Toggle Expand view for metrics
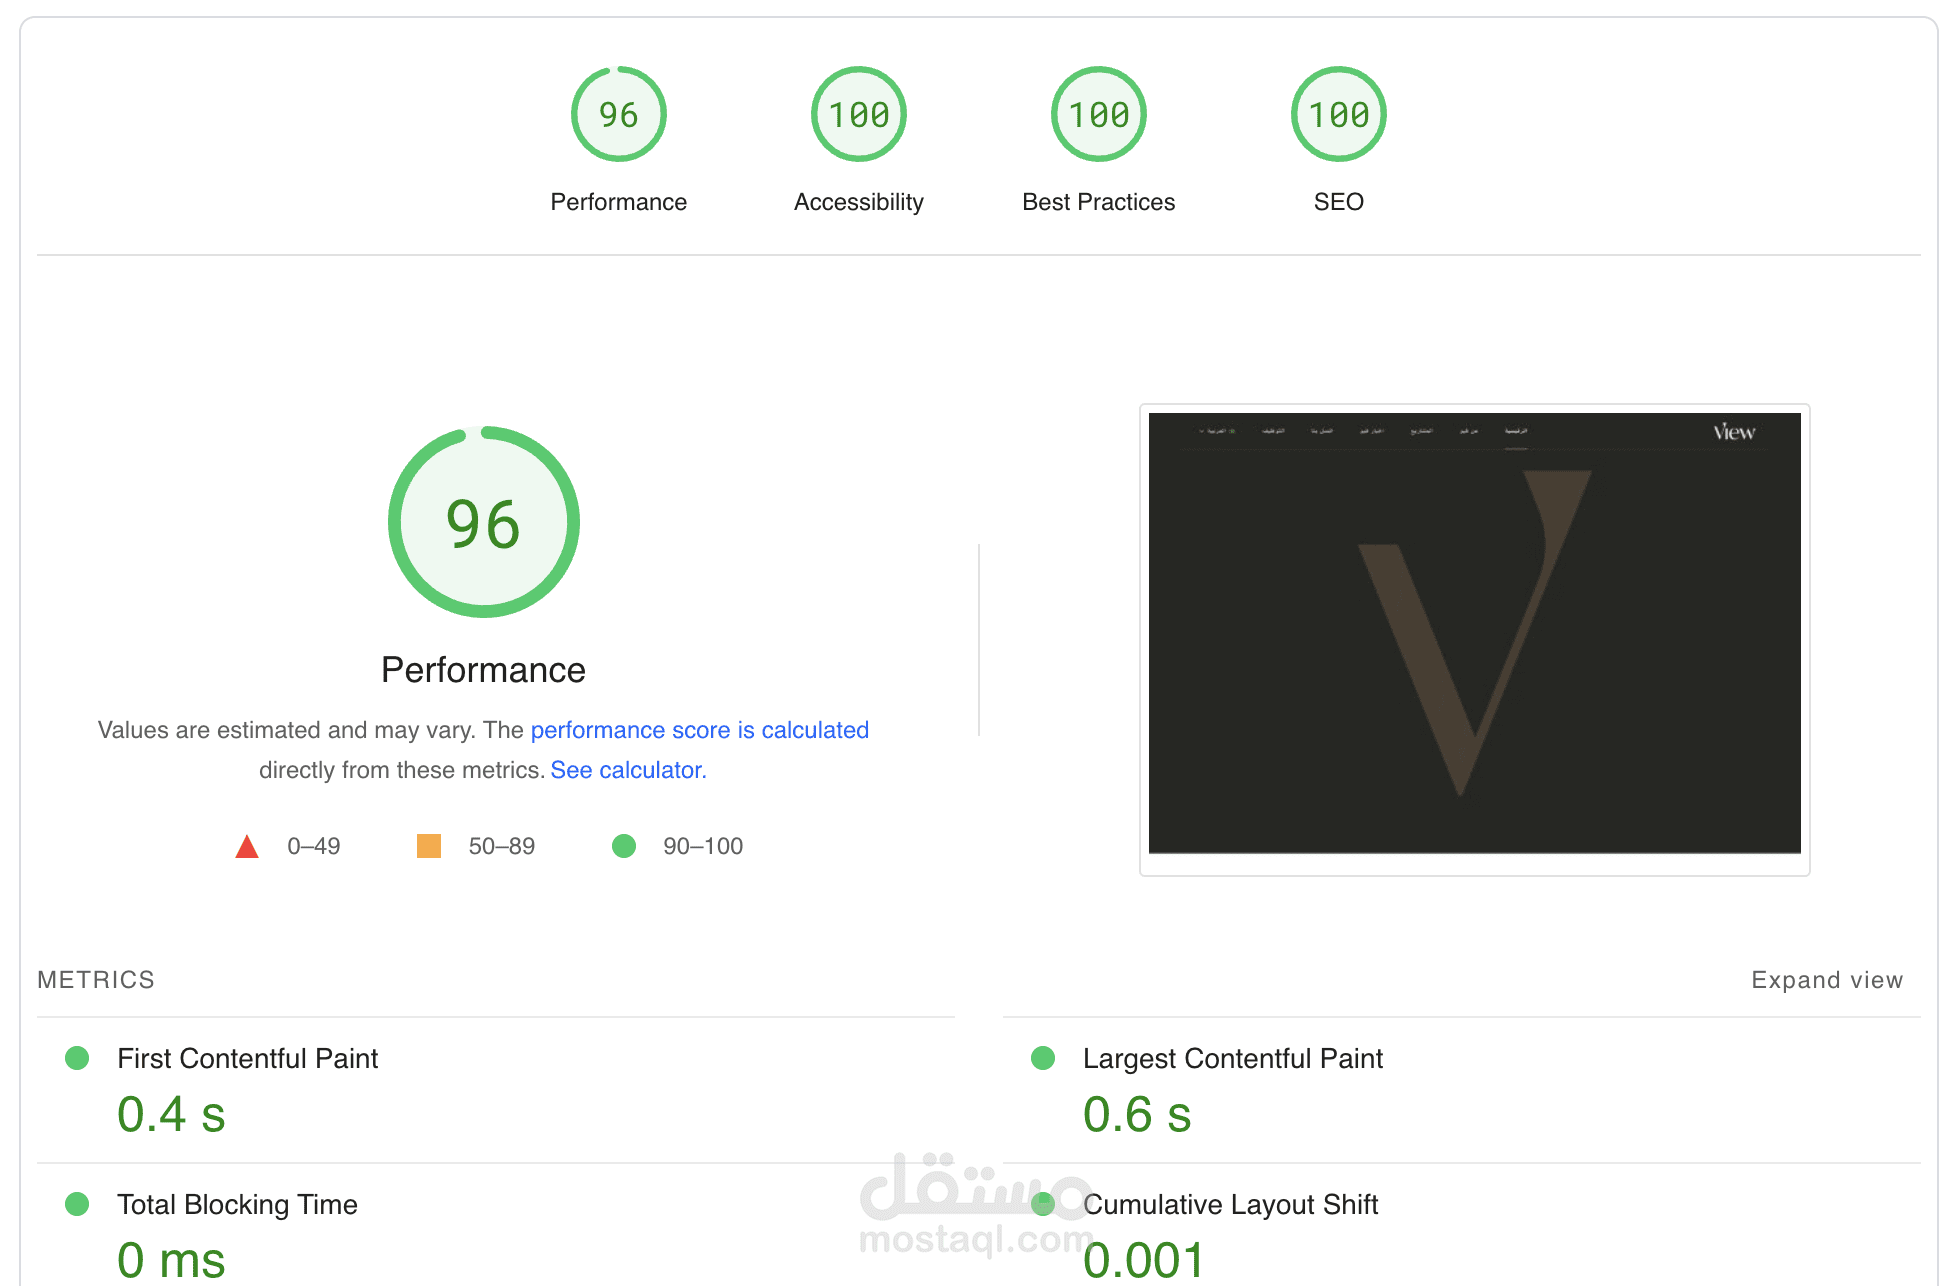Screen dimensions: 1954x1286 click(1826, 980)
